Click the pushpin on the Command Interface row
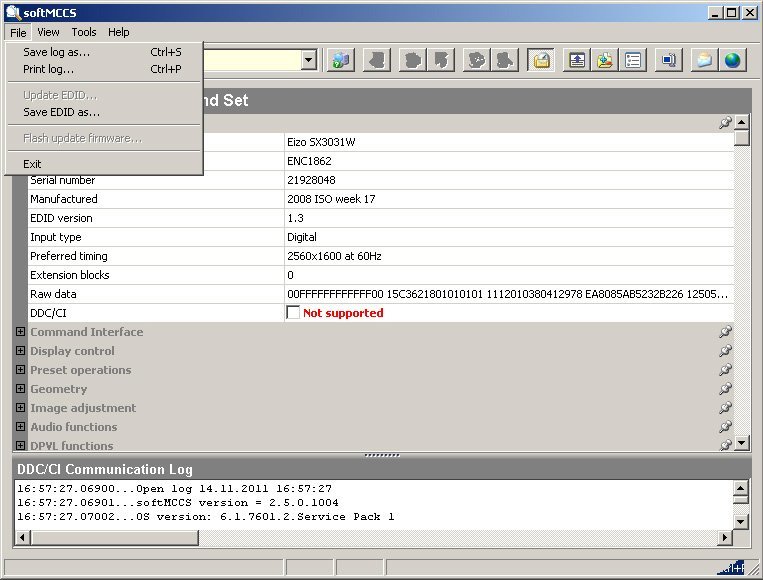763x580 pixels. pyautogui.click(x=725, y=331)
